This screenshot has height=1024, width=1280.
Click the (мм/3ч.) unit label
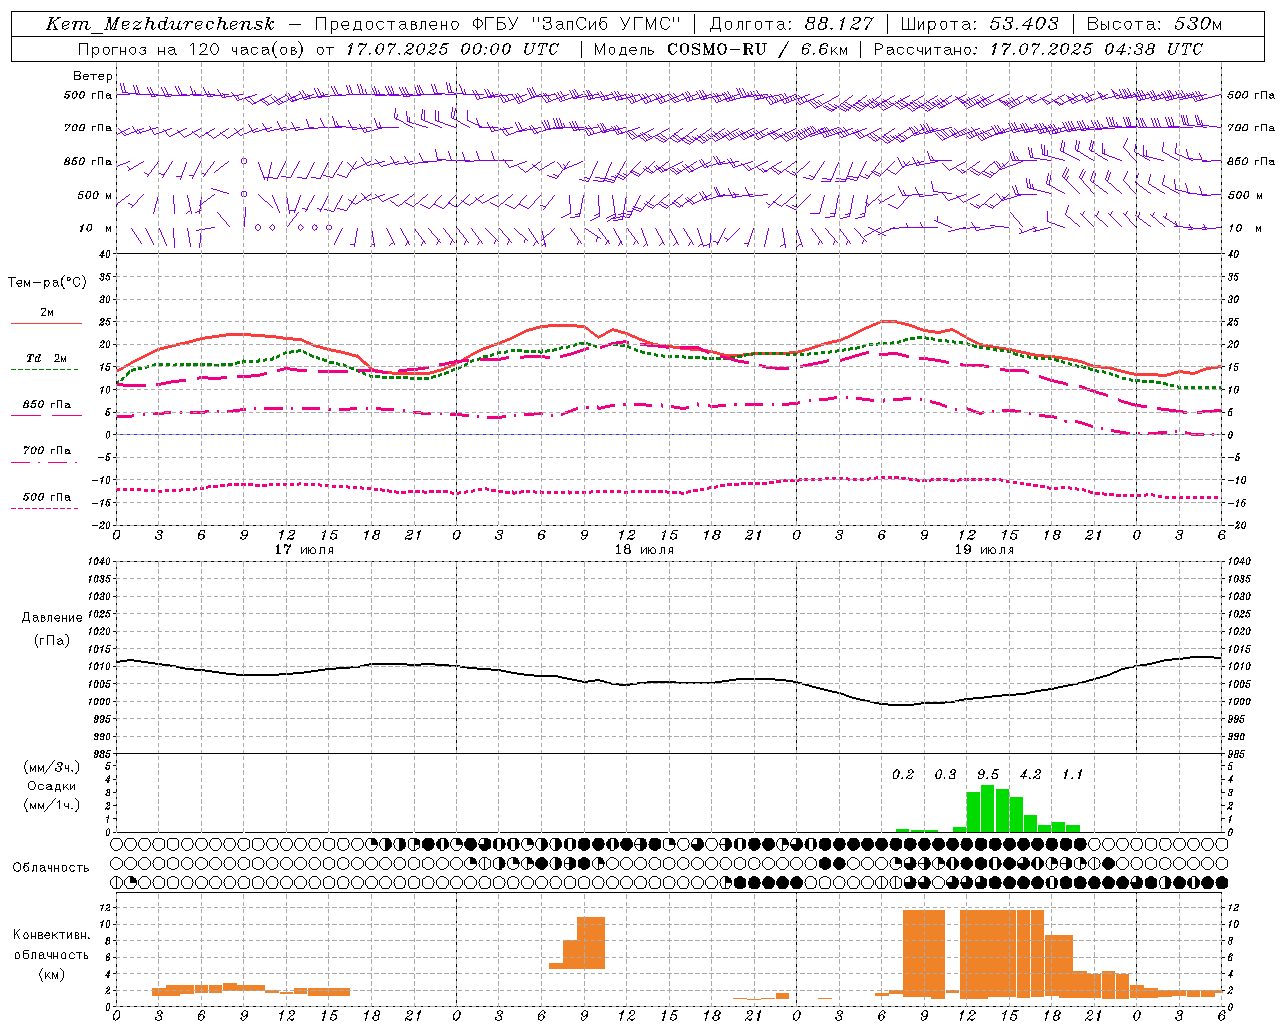[52, 767]
